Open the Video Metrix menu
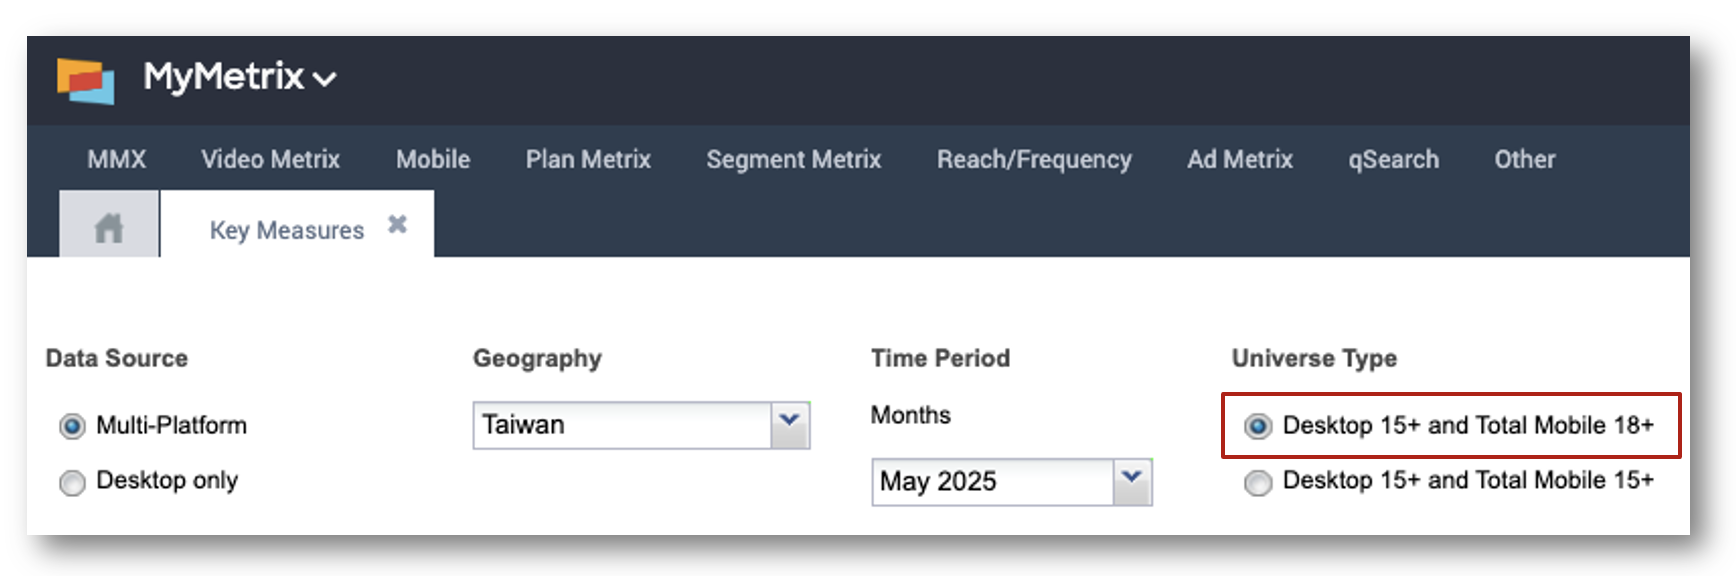Viewport: 1736px width, 576px height. click(x=270, y=159)
